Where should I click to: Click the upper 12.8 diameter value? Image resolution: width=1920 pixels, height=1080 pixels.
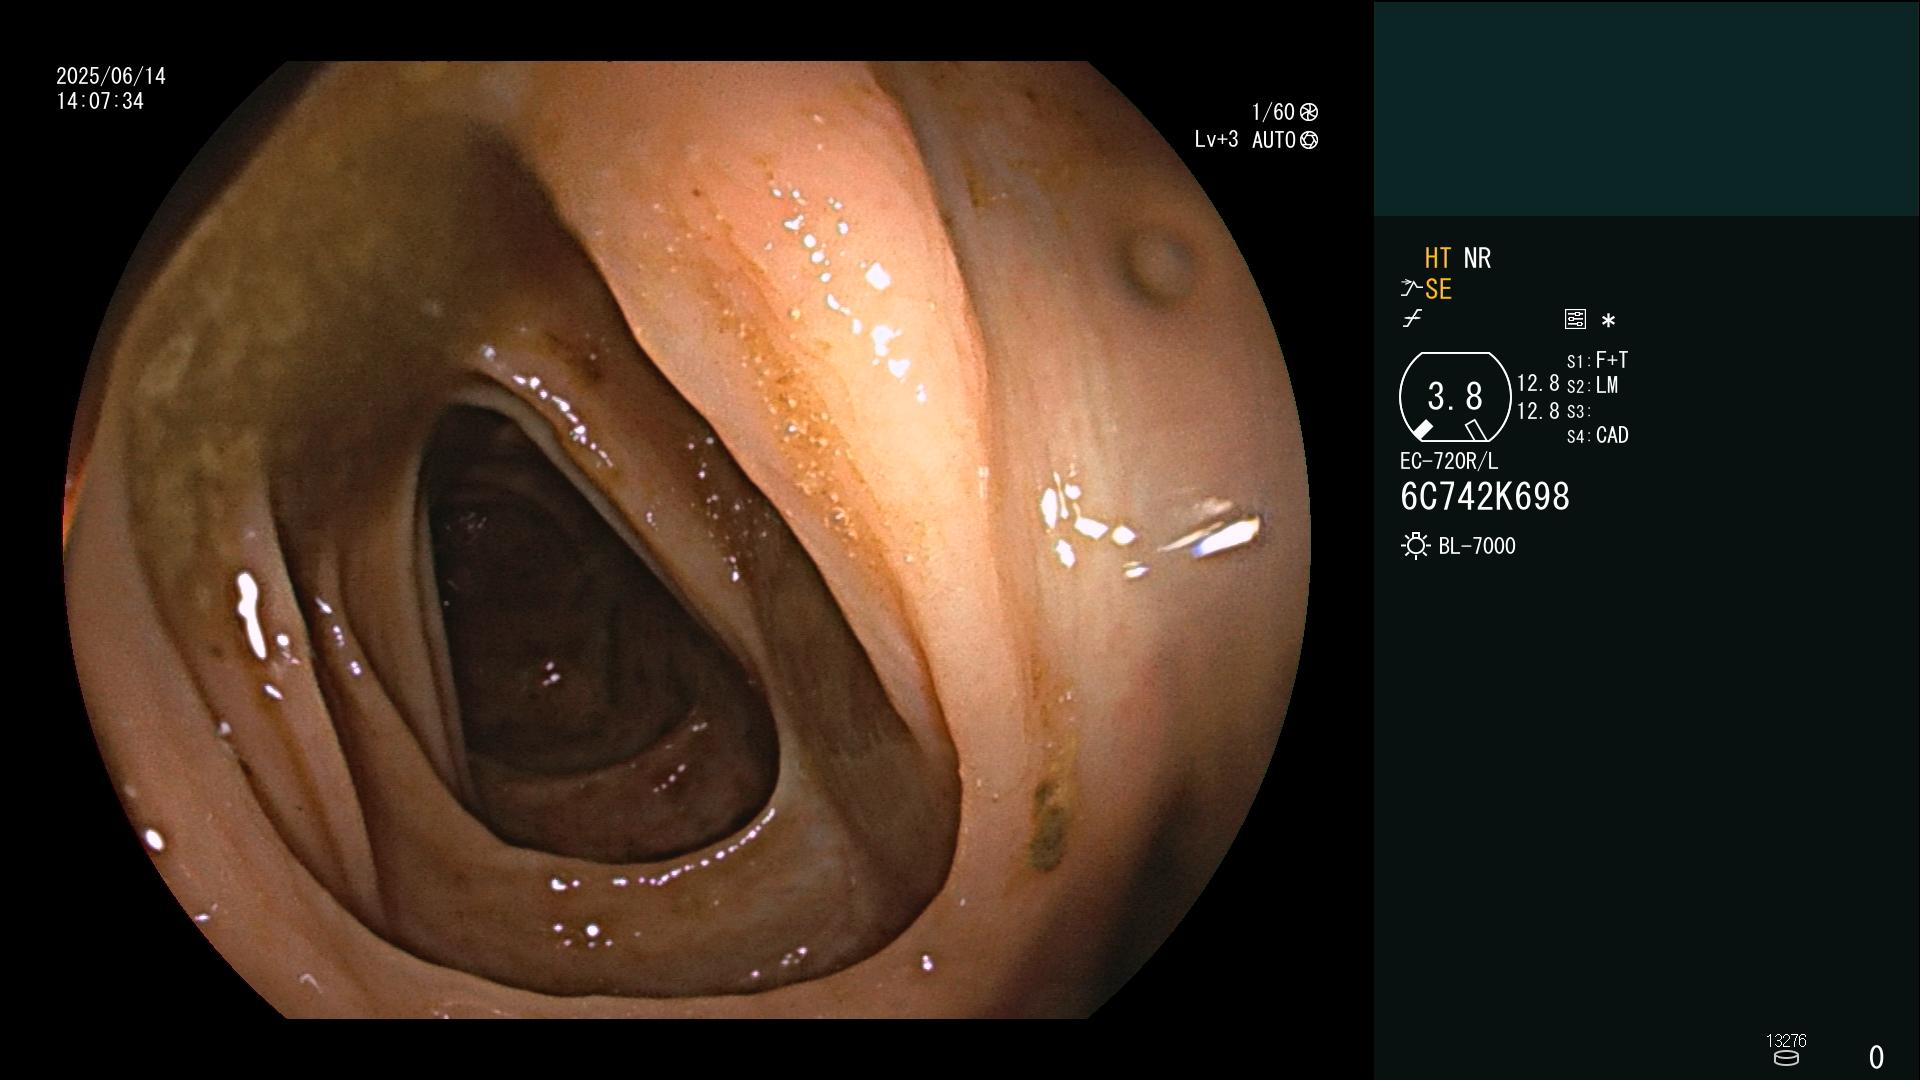[x=1538, y=383]
